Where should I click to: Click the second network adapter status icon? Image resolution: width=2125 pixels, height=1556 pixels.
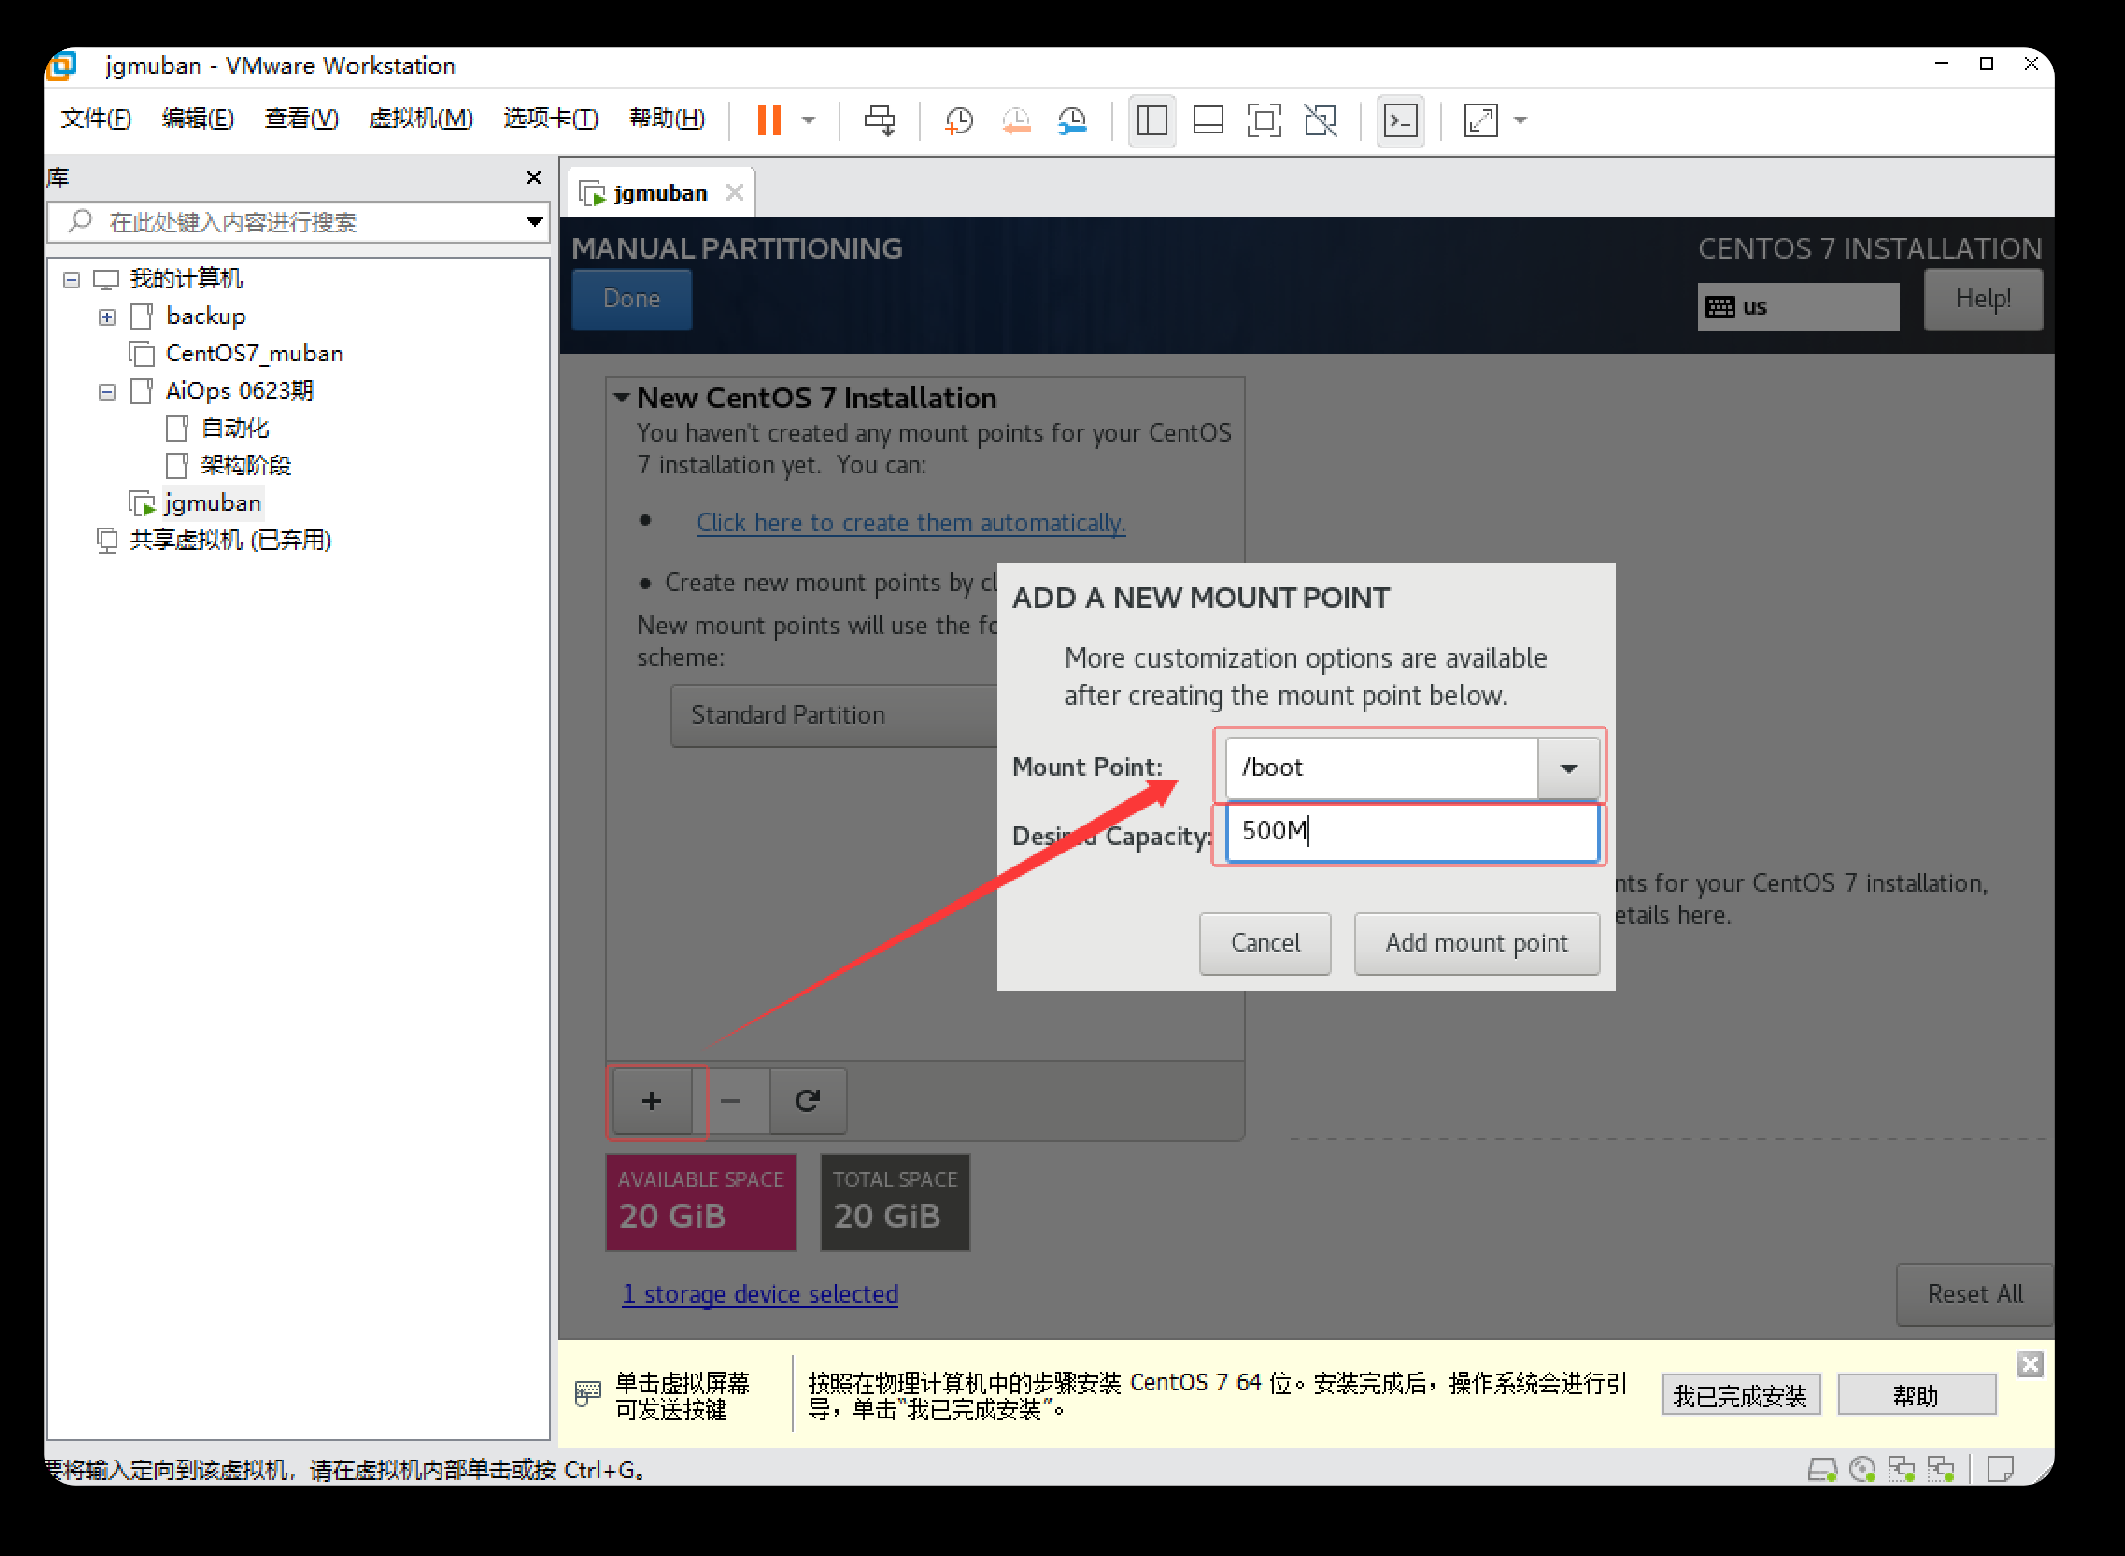(x=1941, y=1469)
